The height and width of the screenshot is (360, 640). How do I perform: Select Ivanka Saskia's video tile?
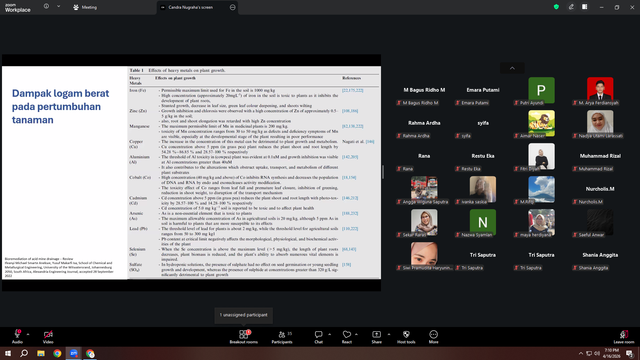(x=483, y=190)
